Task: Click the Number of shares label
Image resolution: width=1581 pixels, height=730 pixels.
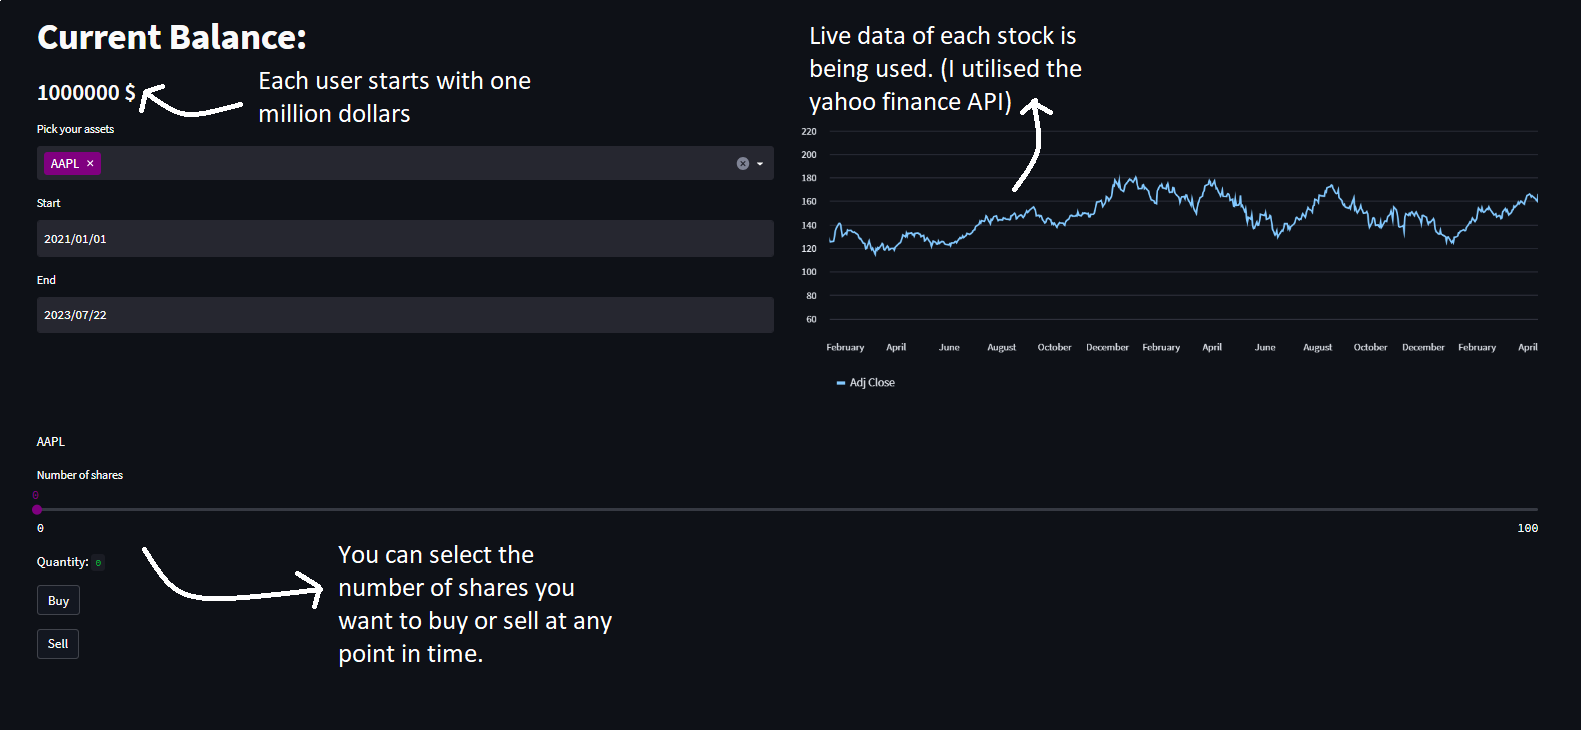Action: [x=80, y=475]
